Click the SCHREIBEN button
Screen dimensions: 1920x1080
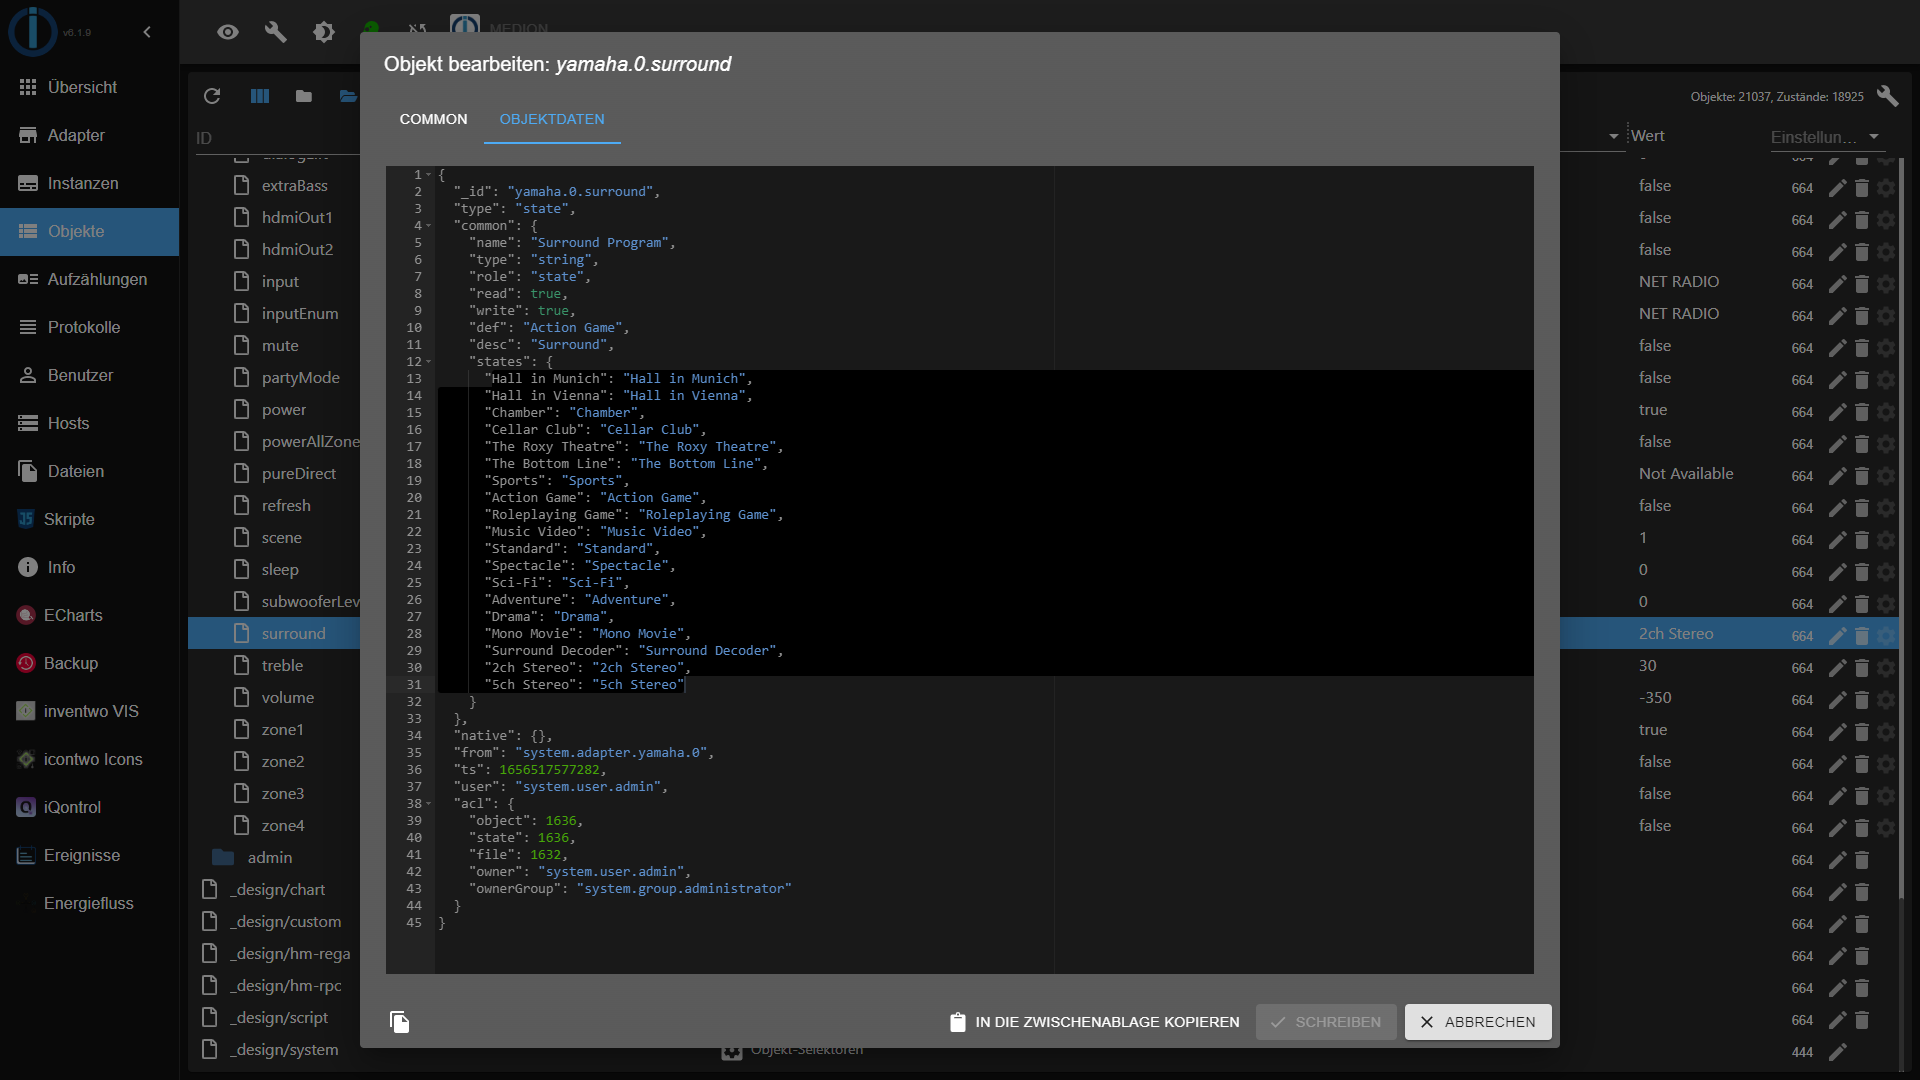[x=1326, y=1022]
